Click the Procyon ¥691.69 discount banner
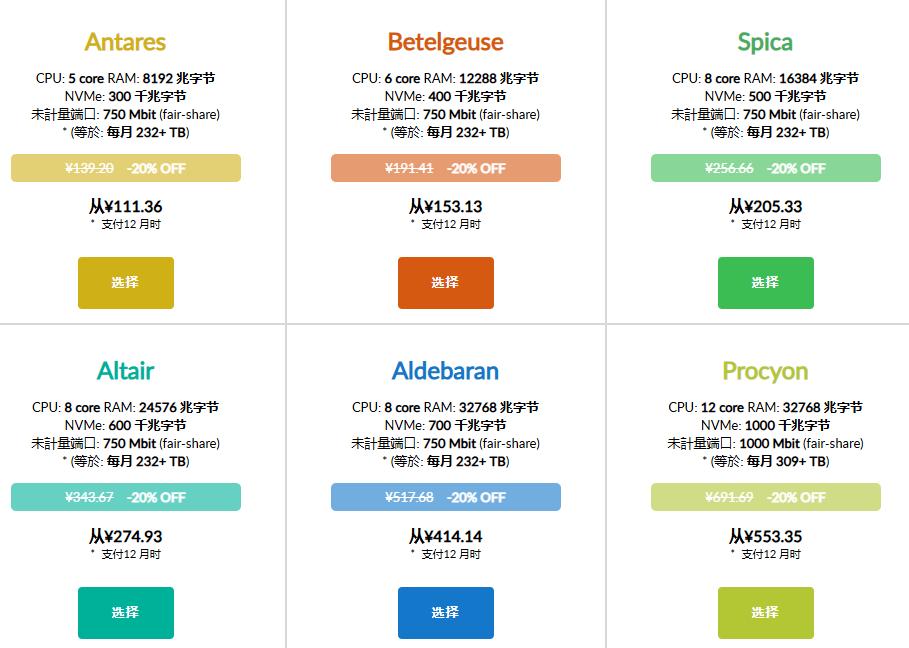This screenshot has height=648, width=909. (x=765, y=497)
